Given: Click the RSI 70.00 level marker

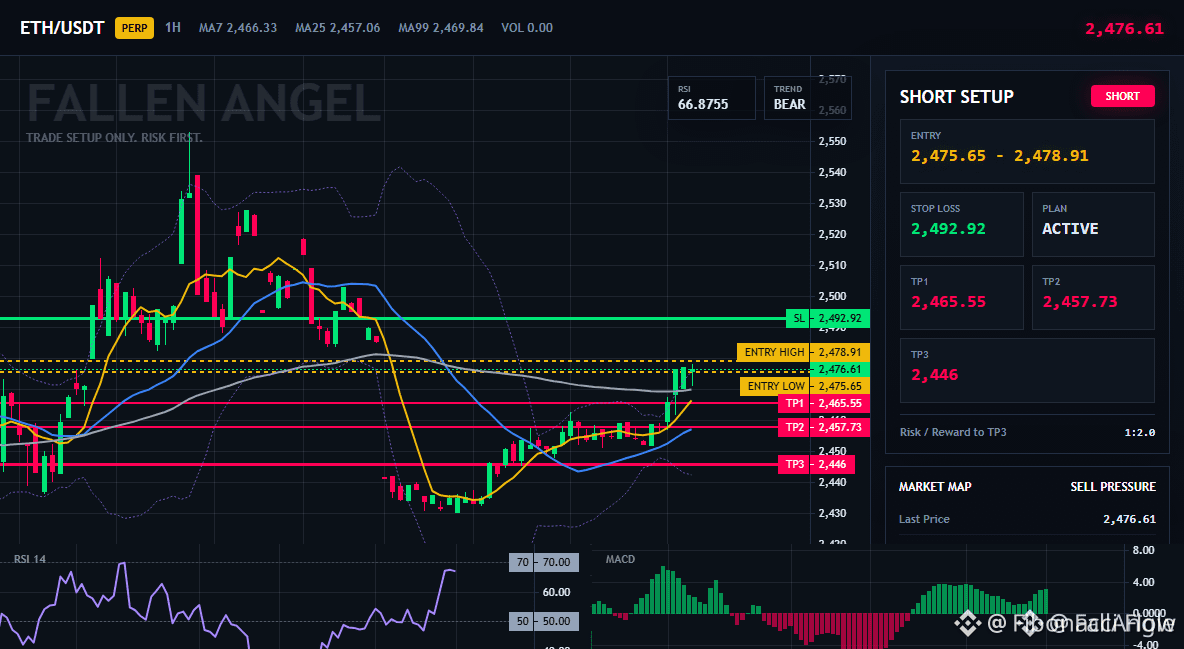Looking at the screenshot, I should [544, 562].
